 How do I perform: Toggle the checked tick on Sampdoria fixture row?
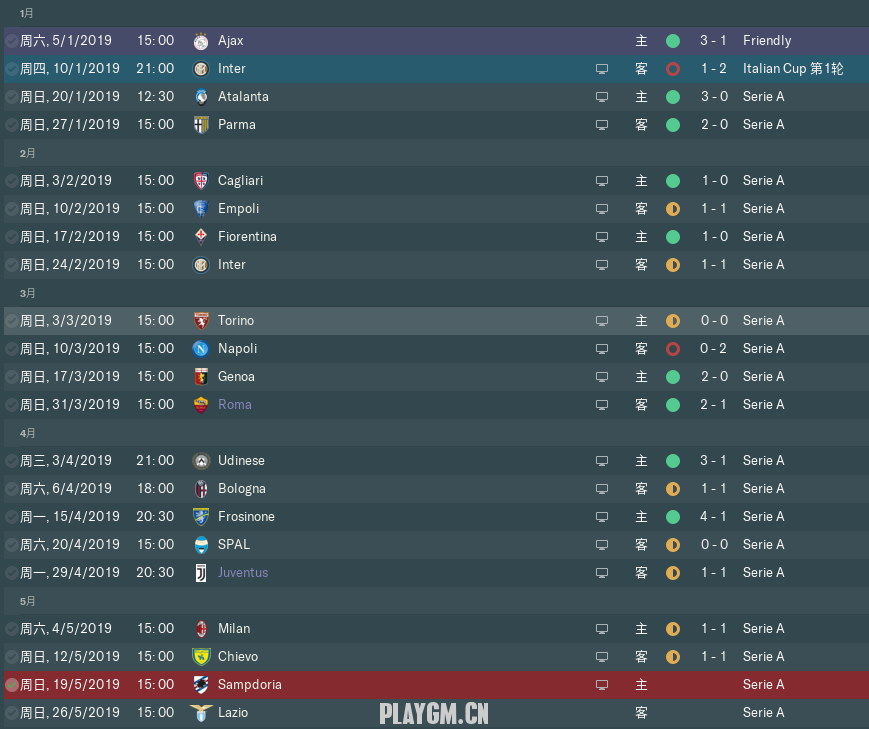pyautogui.click(x=12, y=685)
